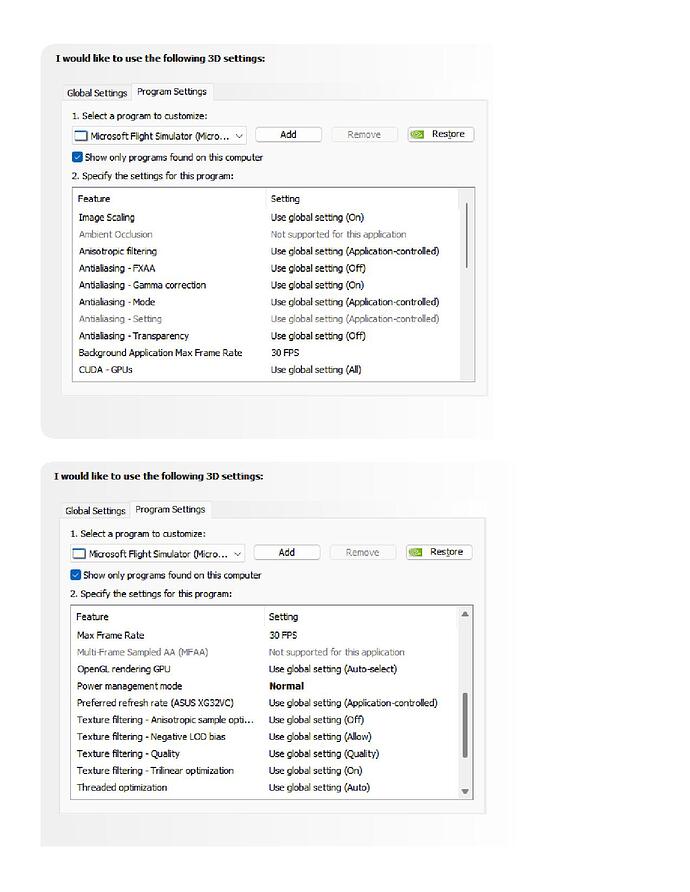Toggle 'Show only programs' checkbox in upper panel

(x=77, y=156)
